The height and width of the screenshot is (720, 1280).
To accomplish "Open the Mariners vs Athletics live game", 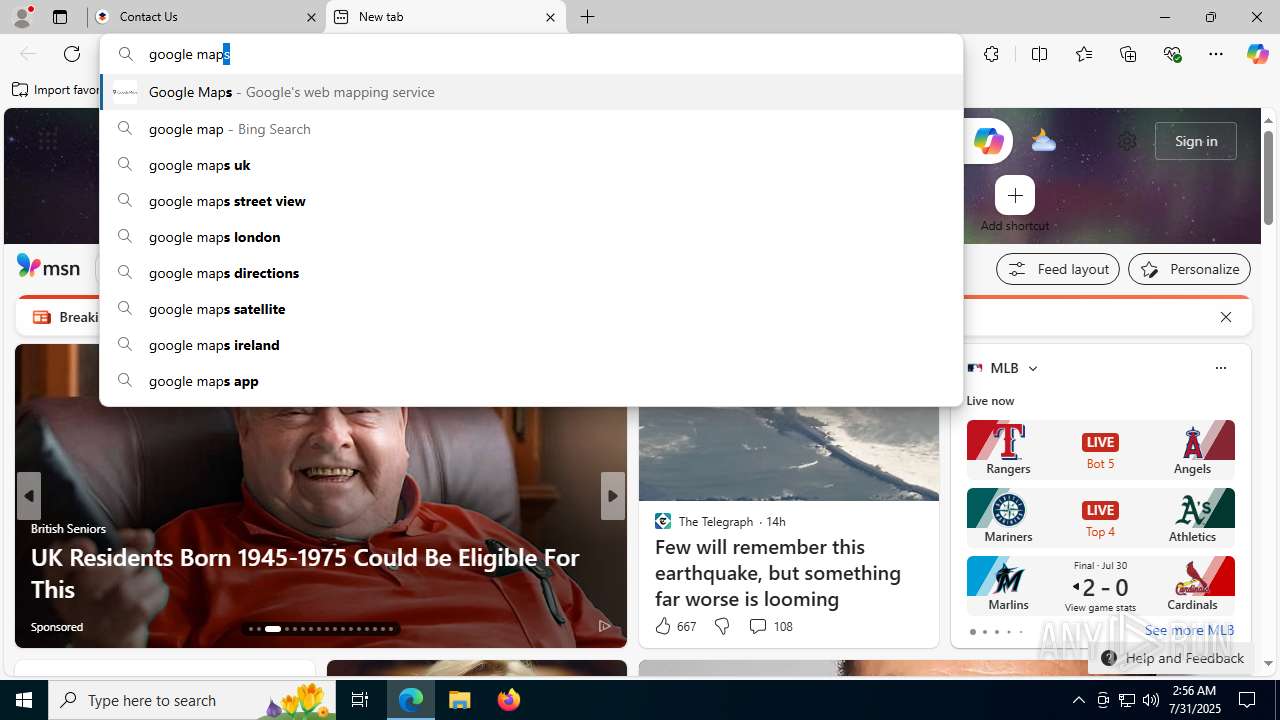I will click(x=1100, y=517).
